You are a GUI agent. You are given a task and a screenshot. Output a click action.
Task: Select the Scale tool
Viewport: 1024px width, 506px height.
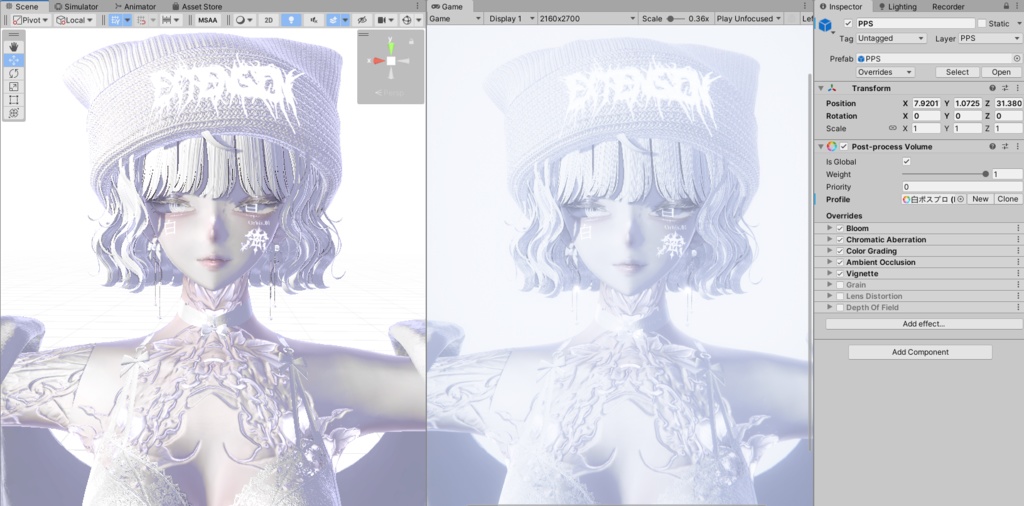coord(14,87)
